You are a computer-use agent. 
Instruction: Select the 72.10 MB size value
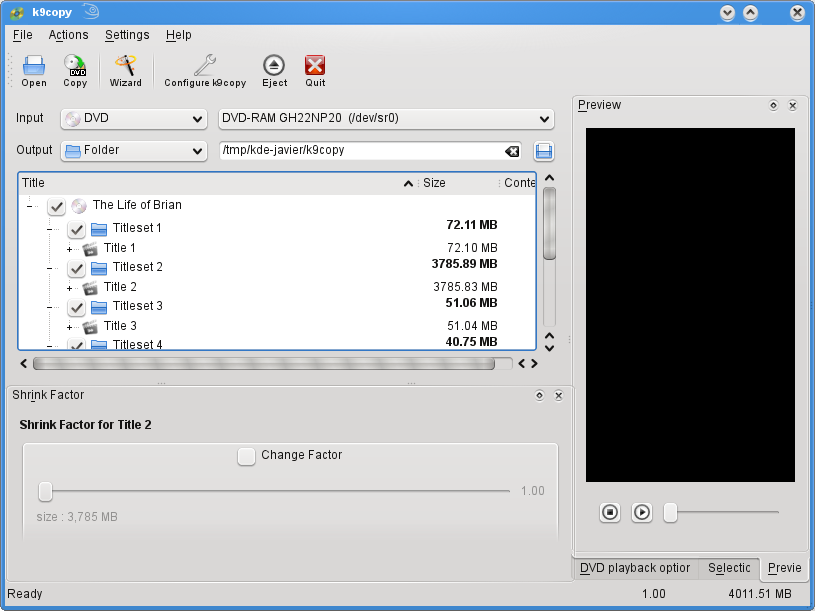[x=472, y=248]
